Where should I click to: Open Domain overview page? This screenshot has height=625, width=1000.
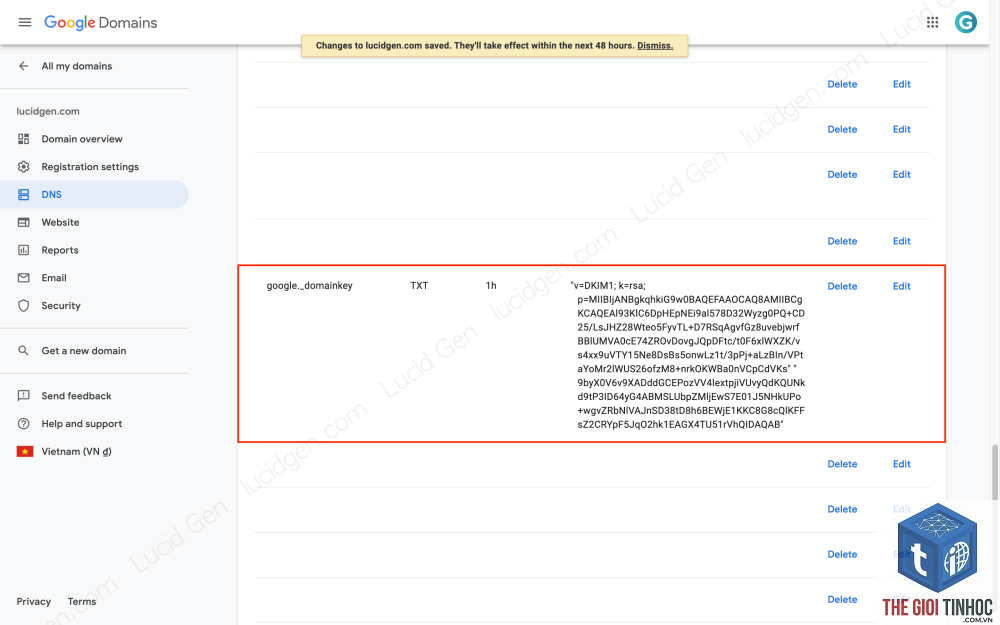pyautogui.click(x=82, y=138)
